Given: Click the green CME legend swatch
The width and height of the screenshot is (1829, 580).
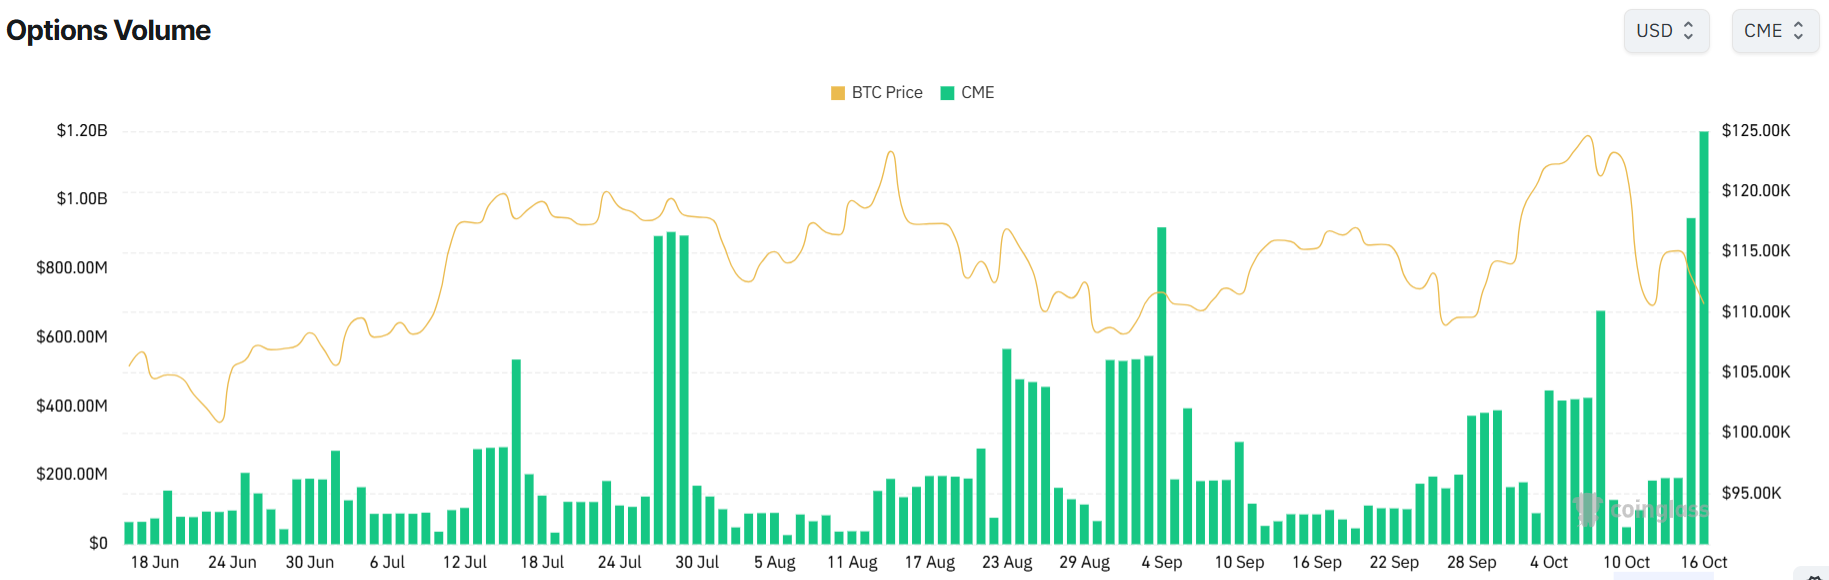Looking at the screenshot, I should pos(947,93).
